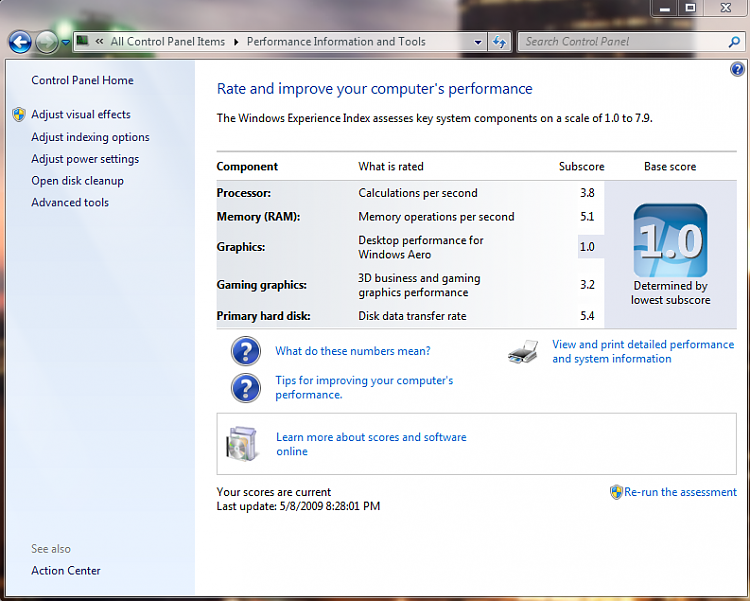Image resolution: width=750 pixels, height=601 pixels.
Task: Minimize the Control Panel window
Action: (664, 8)
